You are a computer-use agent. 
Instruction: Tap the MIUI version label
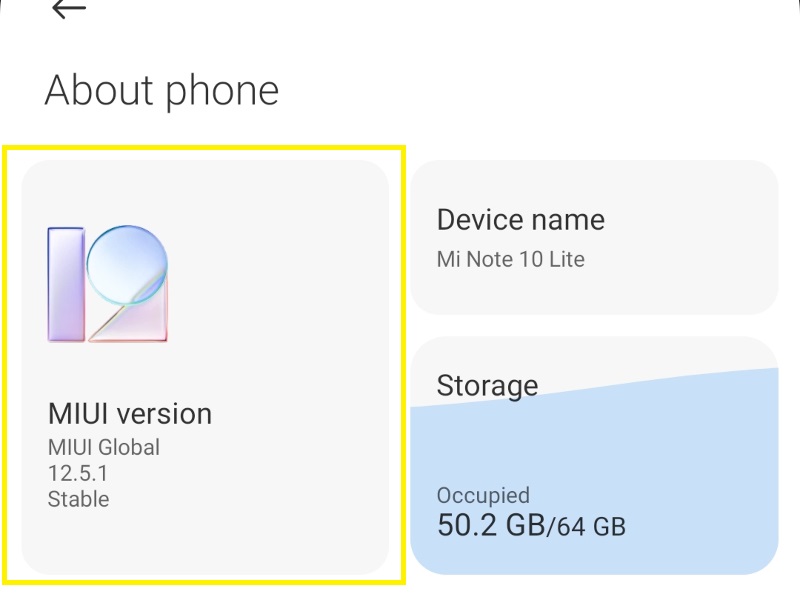130,414
